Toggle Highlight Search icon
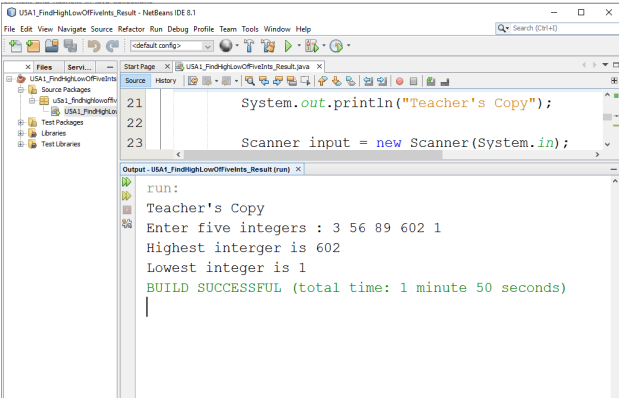 tap(292, 81)
